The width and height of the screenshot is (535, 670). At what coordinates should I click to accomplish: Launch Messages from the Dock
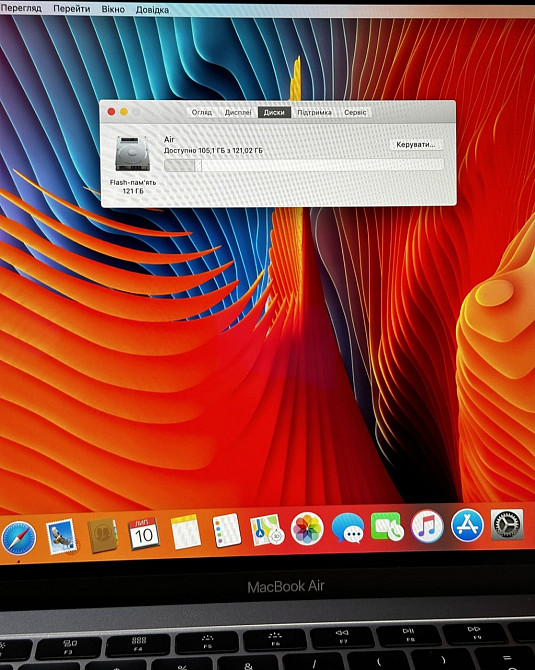point(348,528)
